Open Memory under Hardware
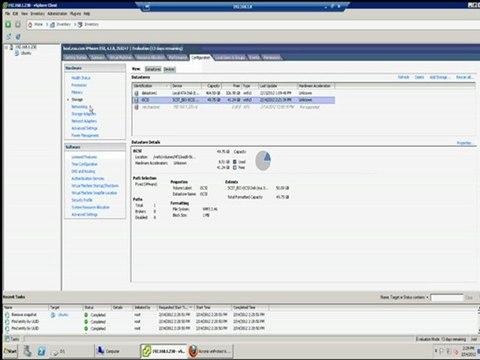 click(77, 92)
